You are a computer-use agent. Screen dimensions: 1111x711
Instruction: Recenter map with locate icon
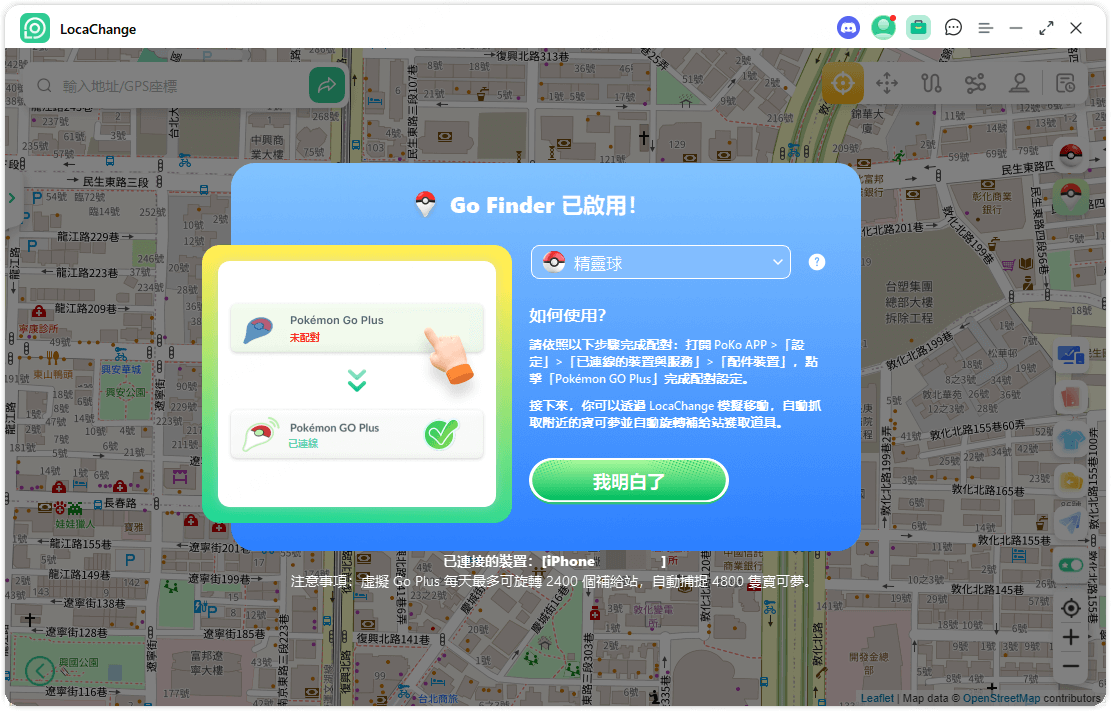(1071, 608)
